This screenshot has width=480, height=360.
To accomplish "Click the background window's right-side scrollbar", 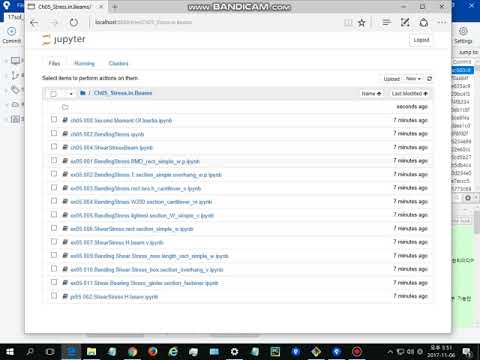I will pyautogui.click(x=477, y=220).
